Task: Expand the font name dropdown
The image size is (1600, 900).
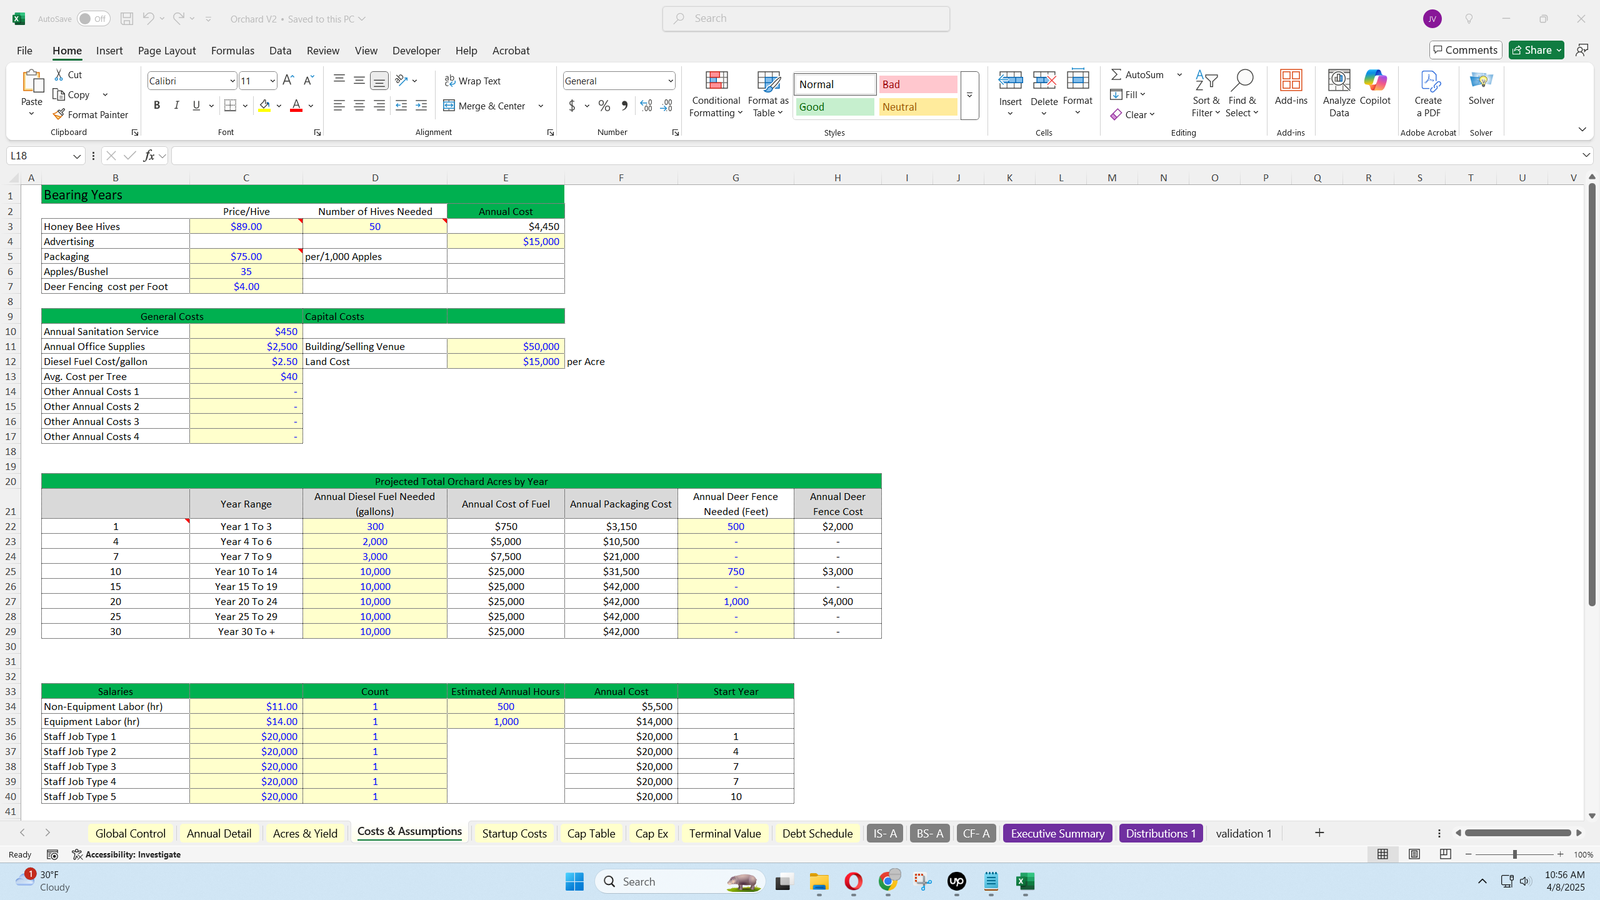Action: tap(232, 81)
